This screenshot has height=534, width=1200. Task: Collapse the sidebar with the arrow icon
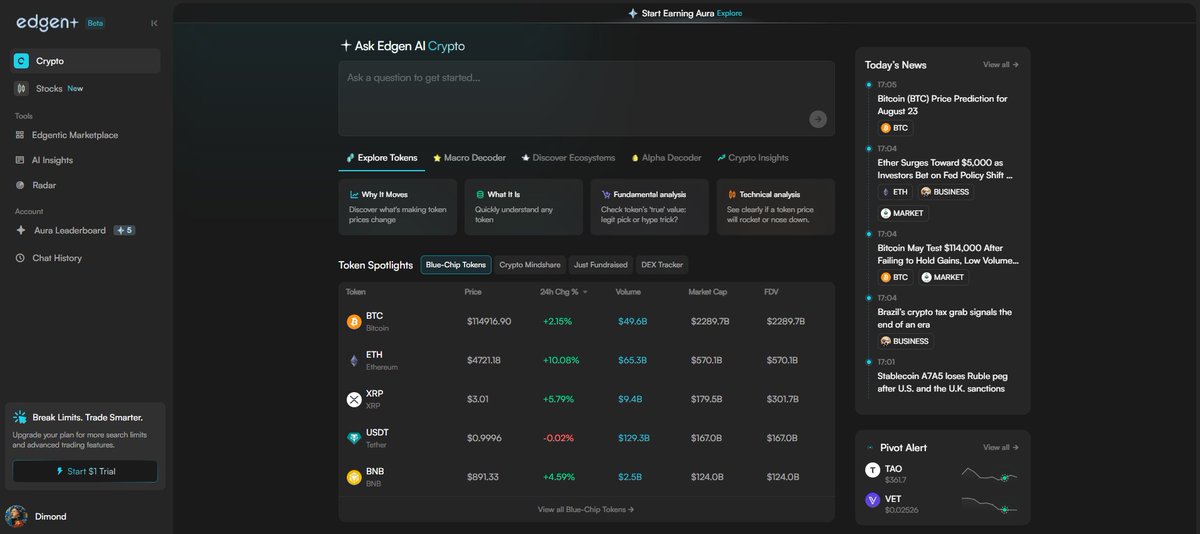pyautogui.click(x=154, y=23)
